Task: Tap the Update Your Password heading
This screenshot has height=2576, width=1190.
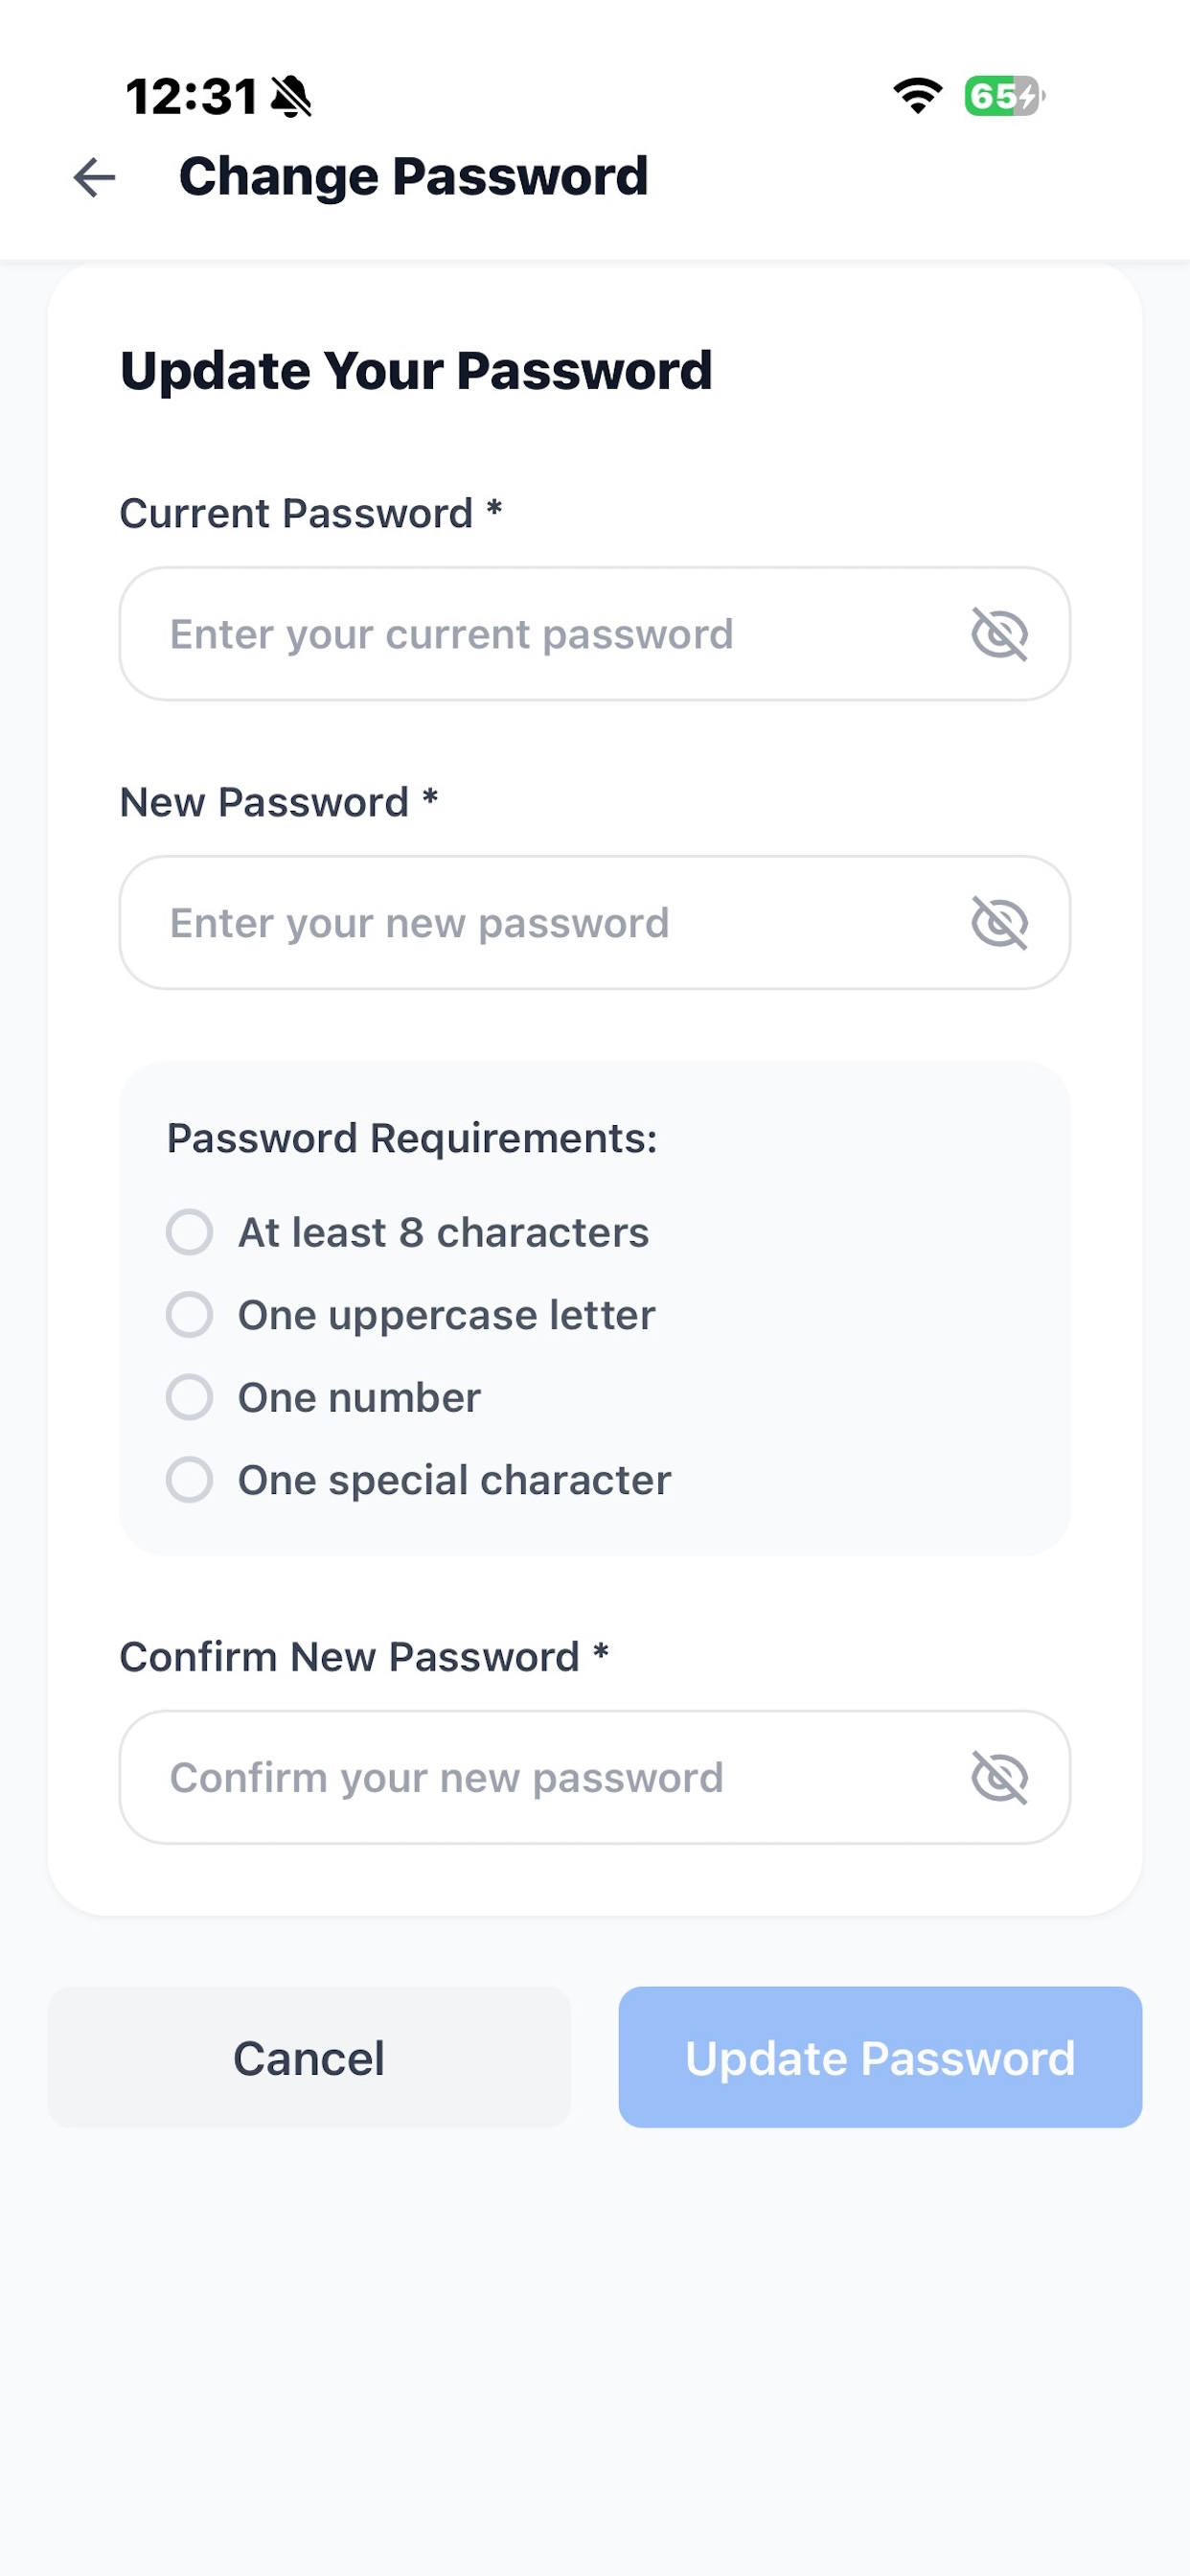Action: pyautogui.click(x=416, y=371)
